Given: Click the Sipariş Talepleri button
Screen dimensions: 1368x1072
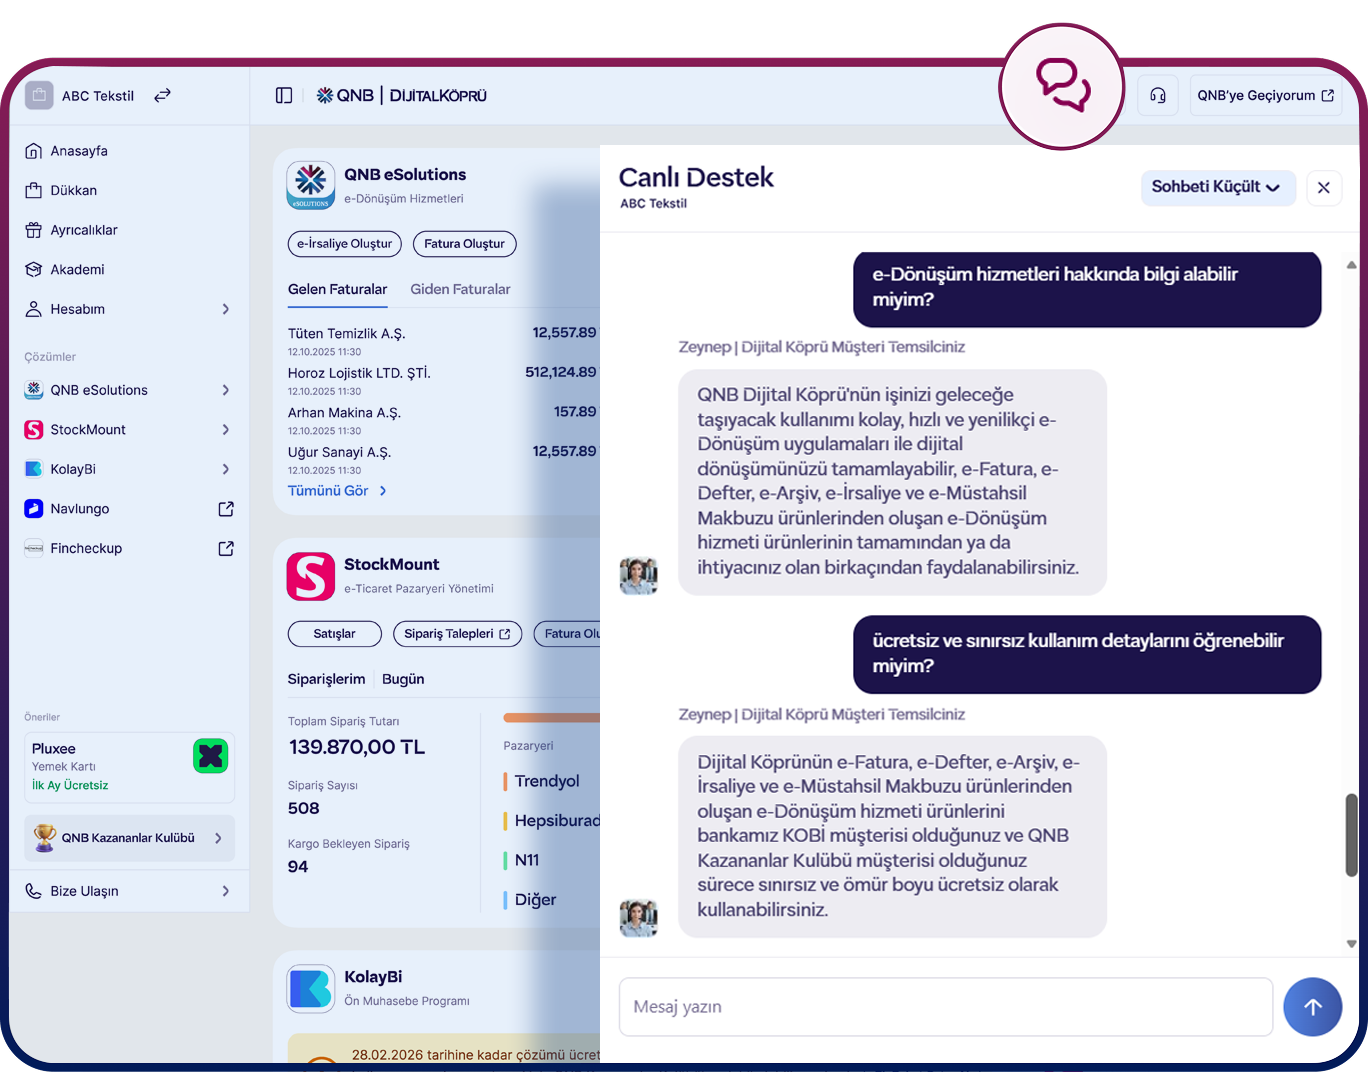Looking at the screenshot, I should pos(457,634).
